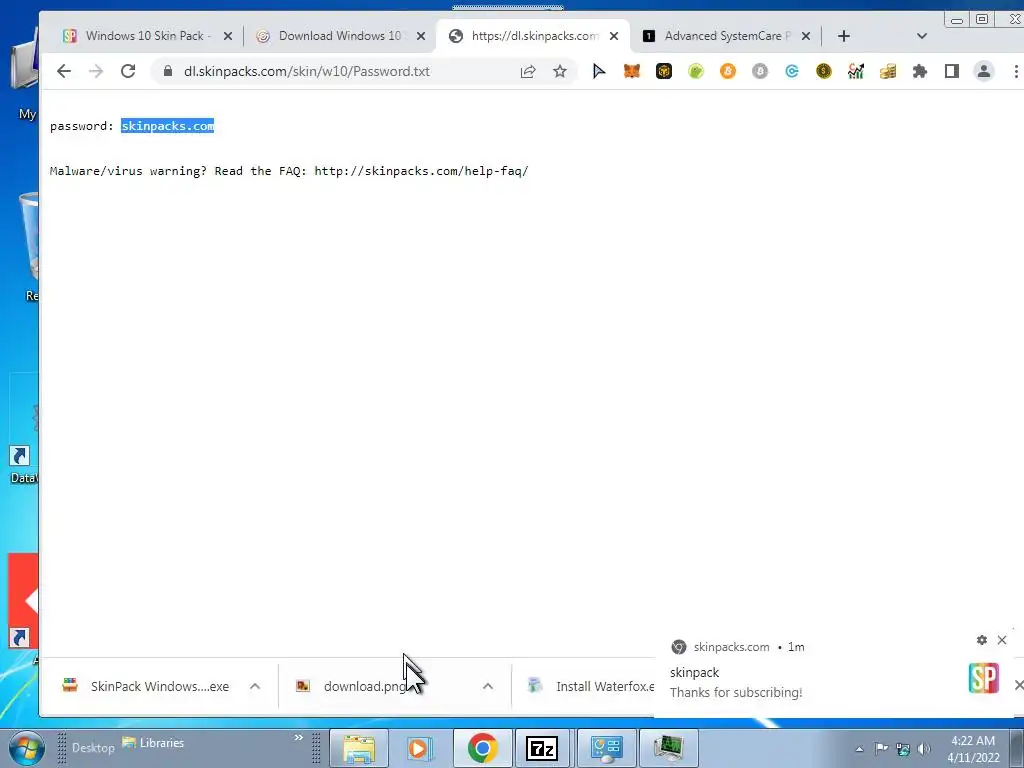Open the green round extension icon

(x=696, y=71)
